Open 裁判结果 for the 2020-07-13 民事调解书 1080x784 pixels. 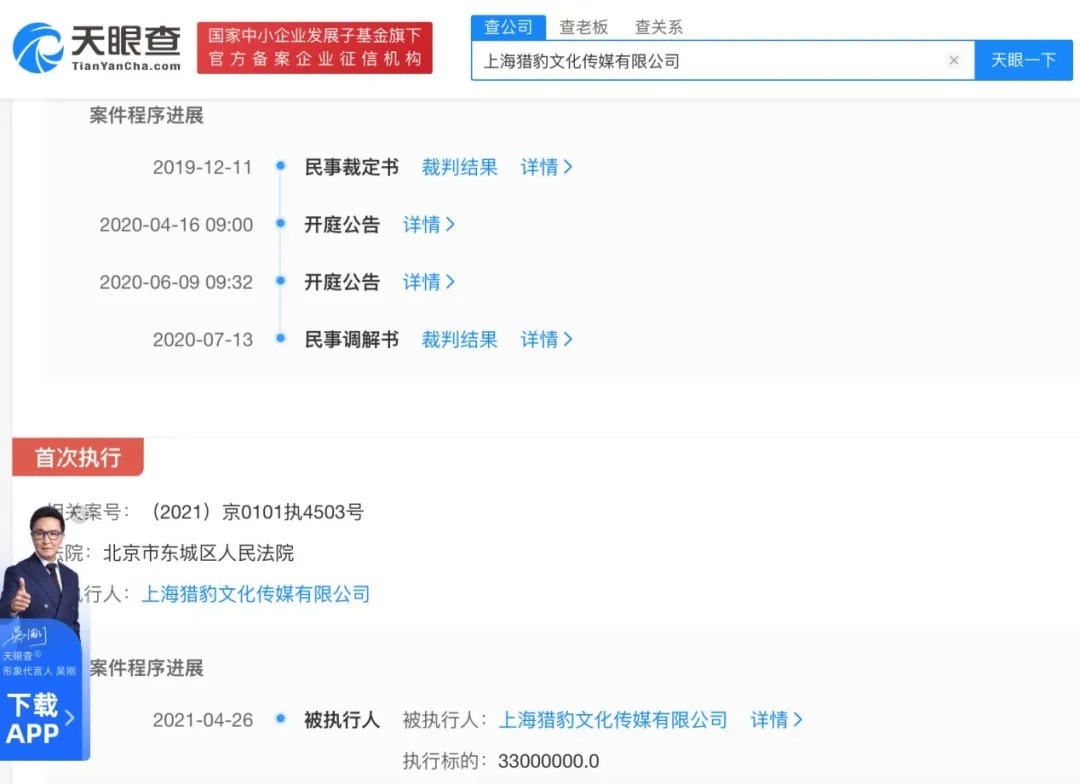(459, 340)
